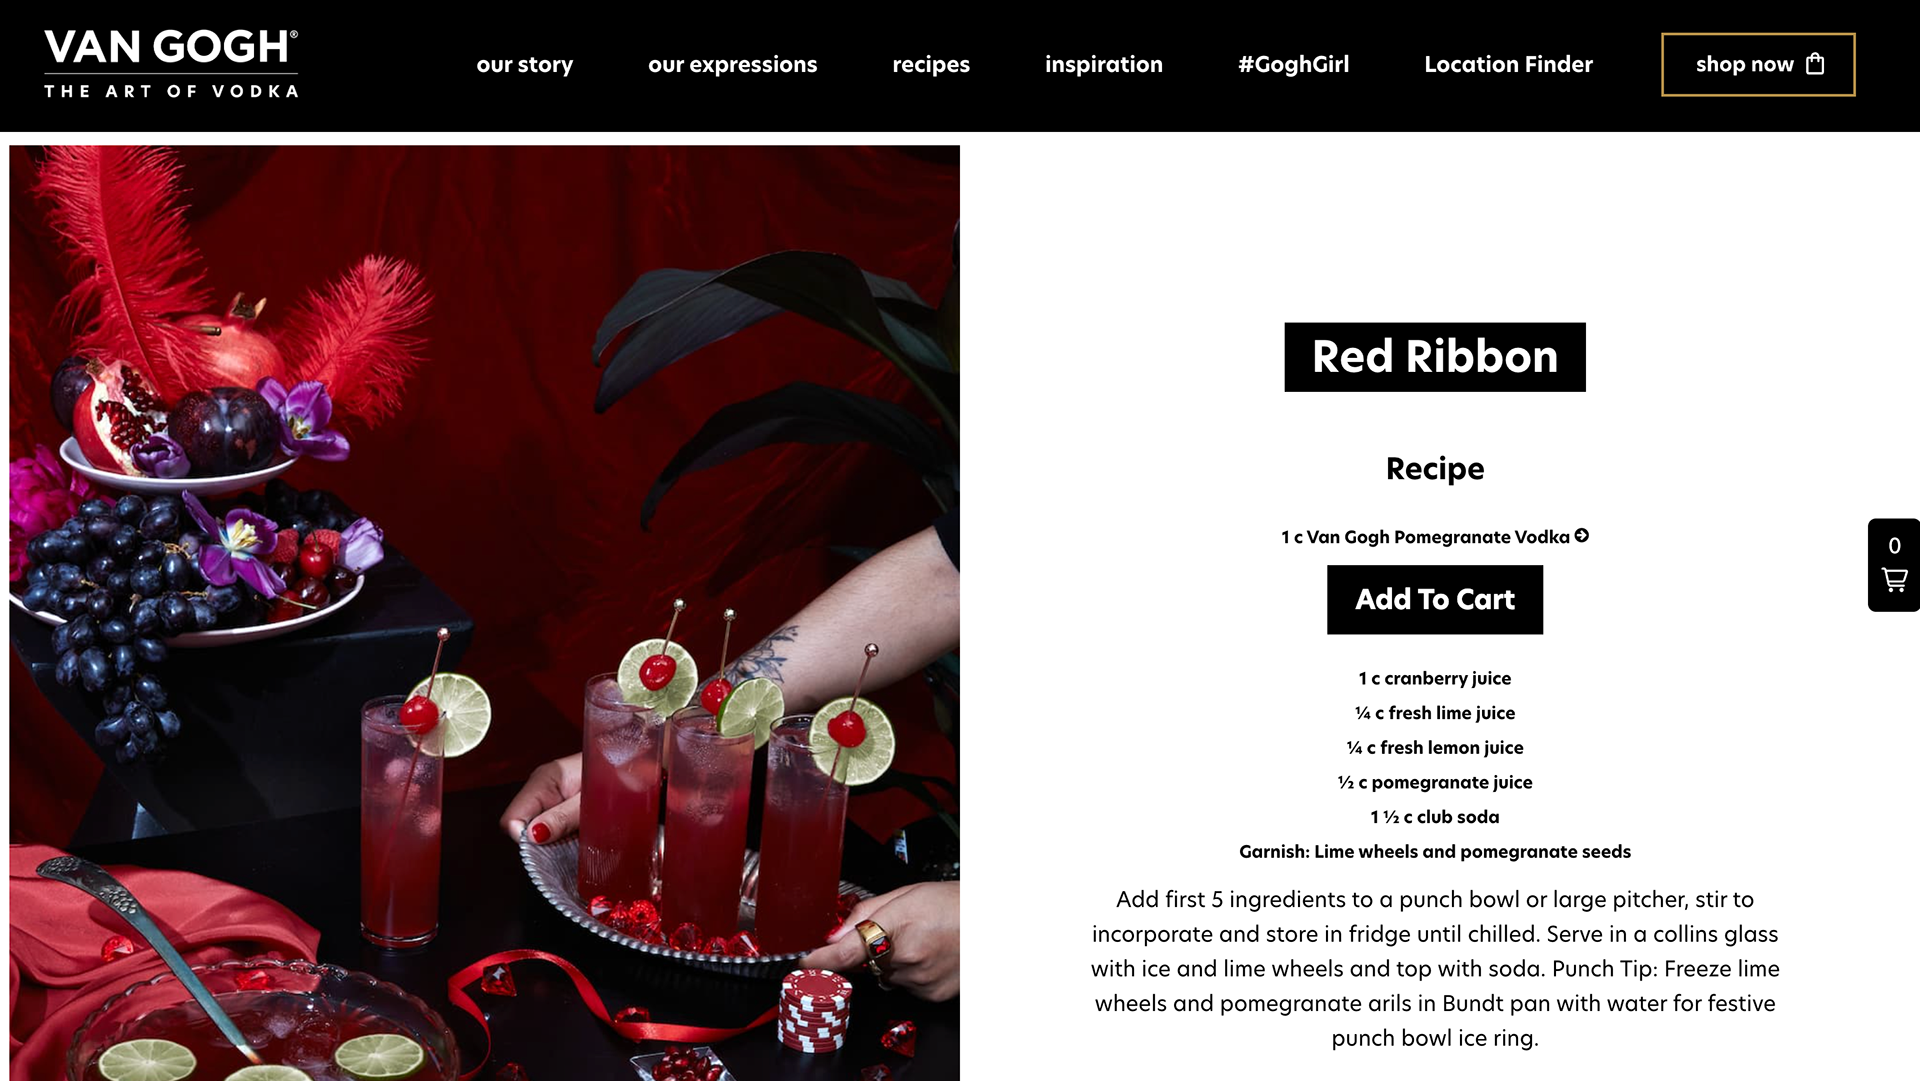Click the club soda ingredient line

pos(1435,817)
